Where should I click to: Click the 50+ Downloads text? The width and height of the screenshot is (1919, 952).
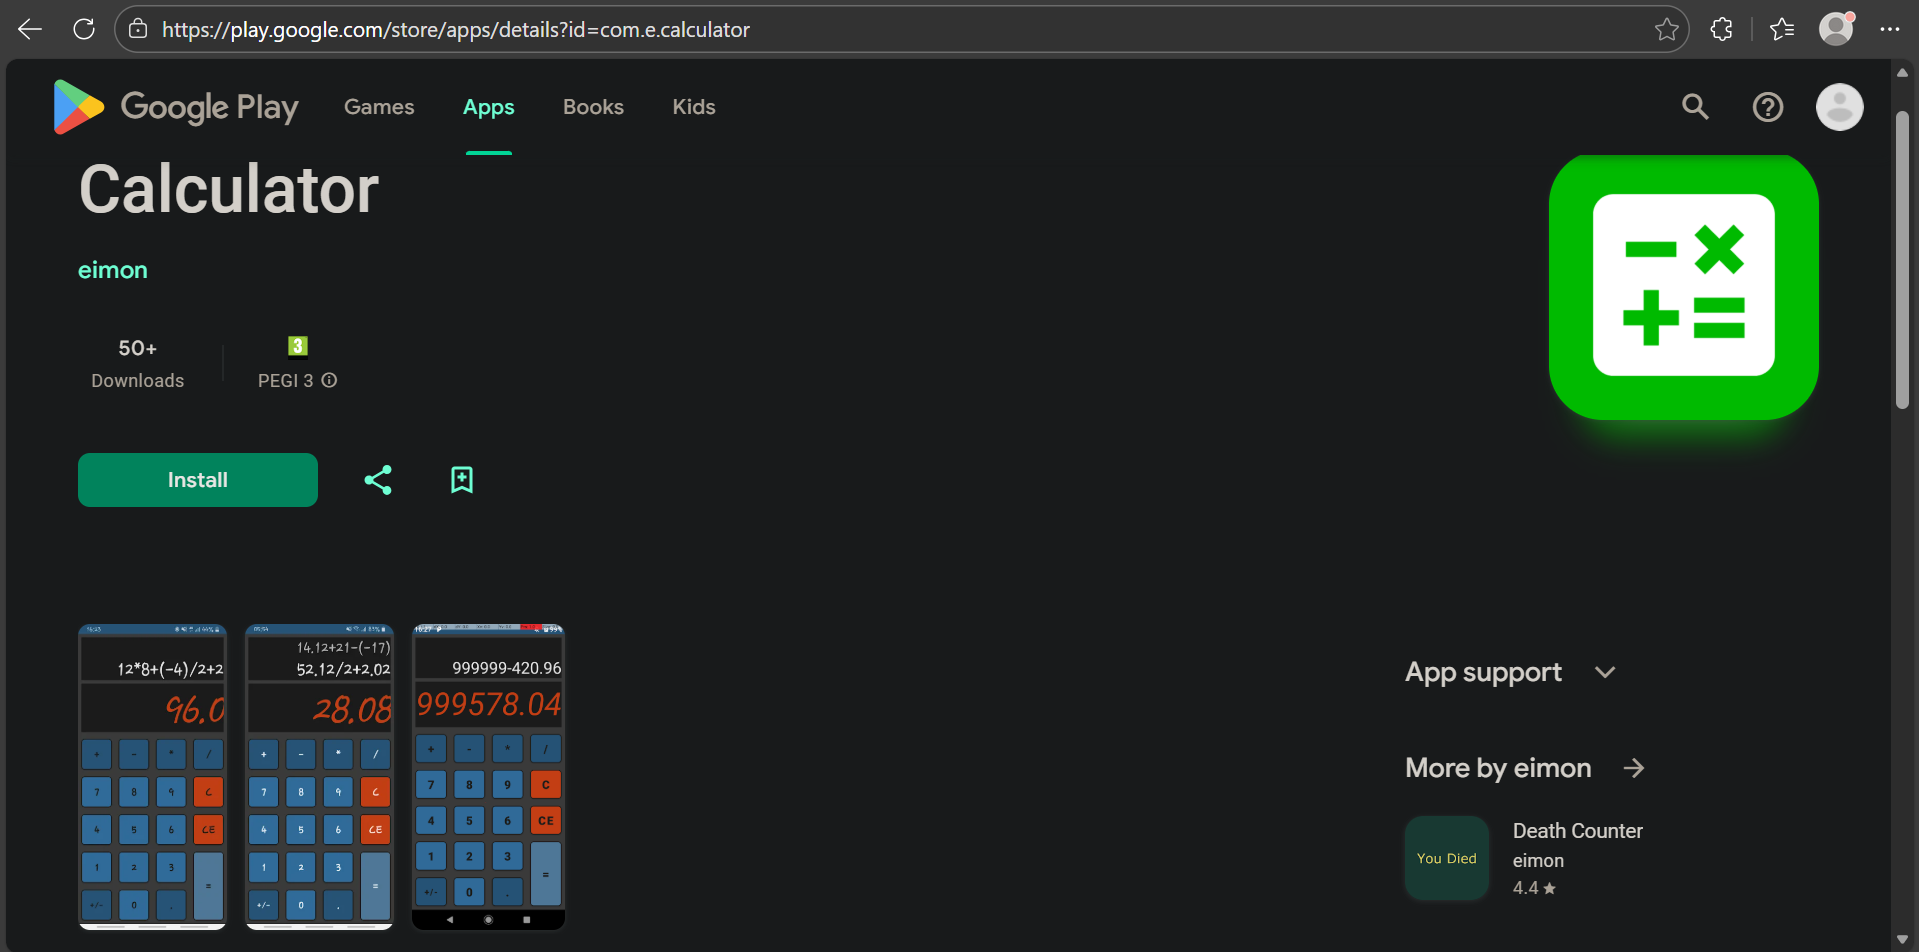(138, 364)
